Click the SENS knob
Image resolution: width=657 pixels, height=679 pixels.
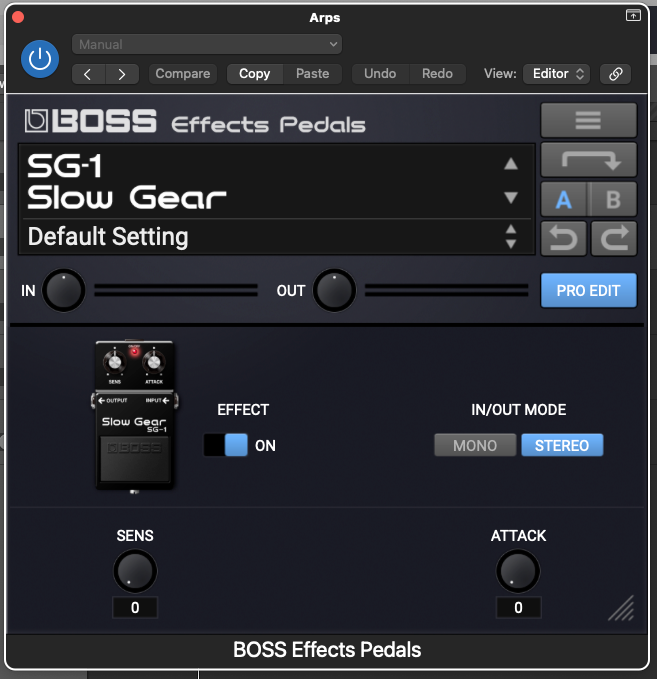(135, 571)
